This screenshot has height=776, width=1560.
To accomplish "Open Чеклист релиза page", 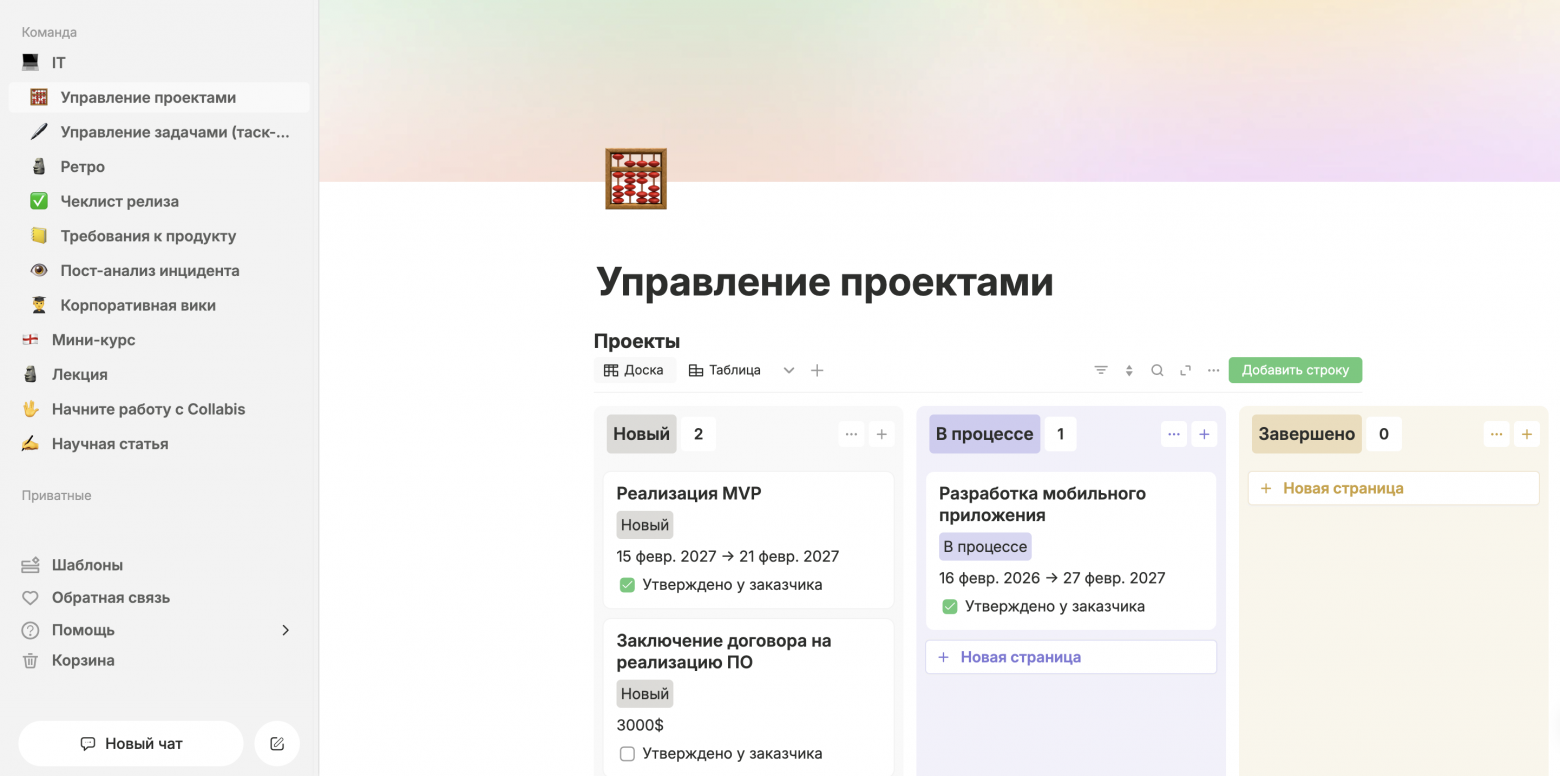I will 159,201.
